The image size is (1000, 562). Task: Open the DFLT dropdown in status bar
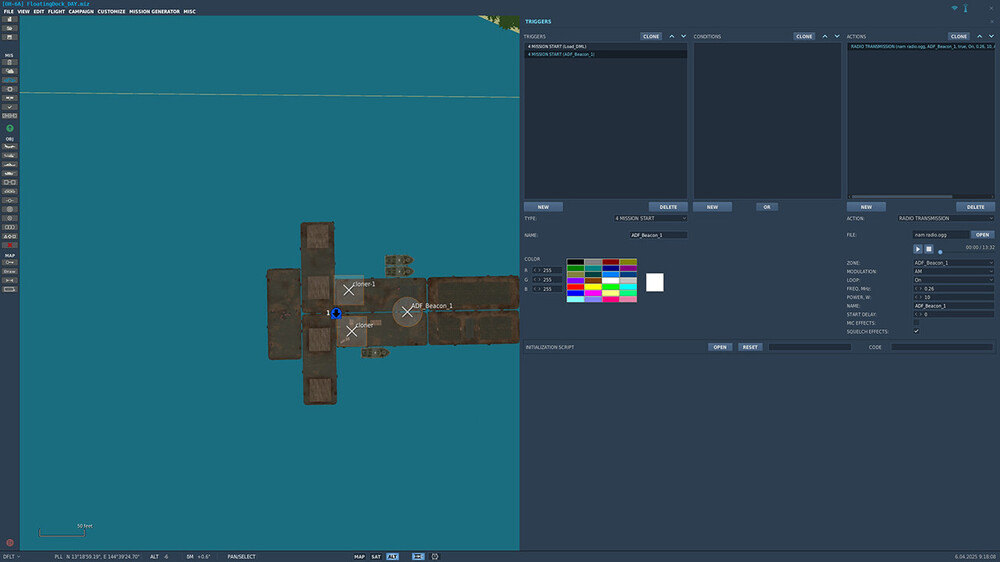11,557
